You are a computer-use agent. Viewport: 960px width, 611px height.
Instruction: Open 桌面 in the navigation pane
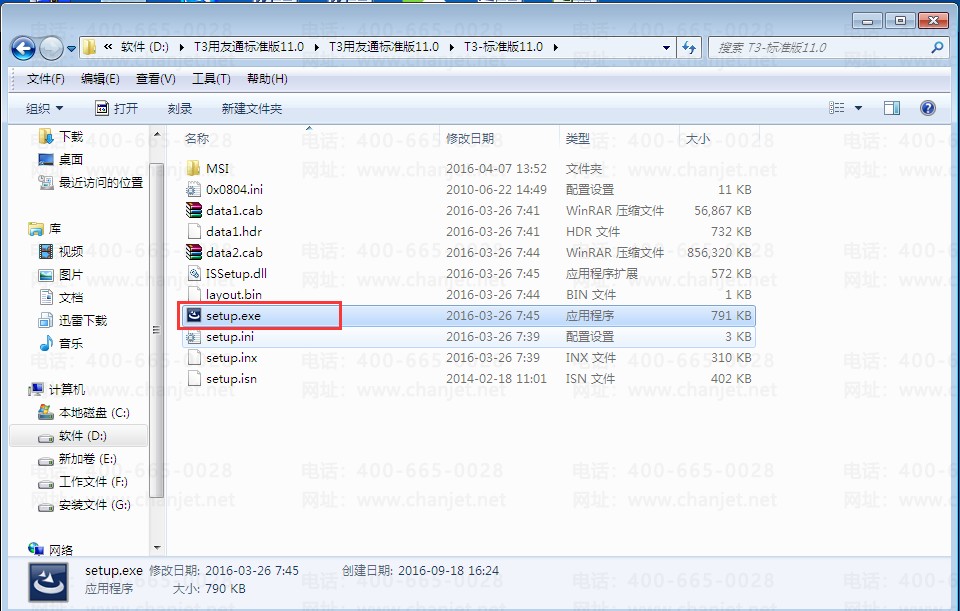click(70, 159)
